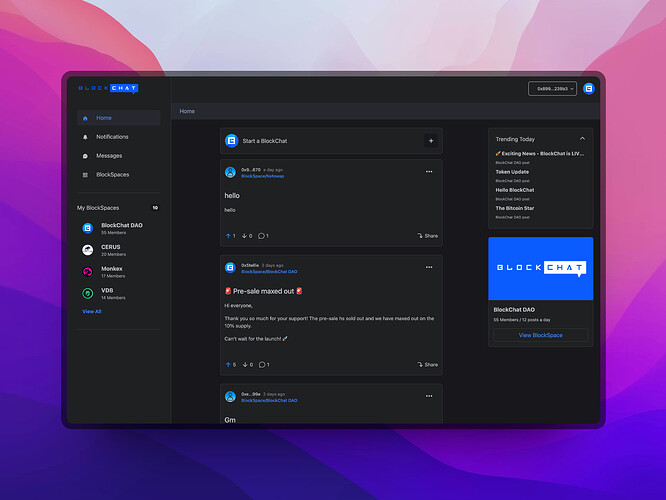Open Messages from the sidebar
Screen dimensions: 666x500
click(x=108, y=156)
